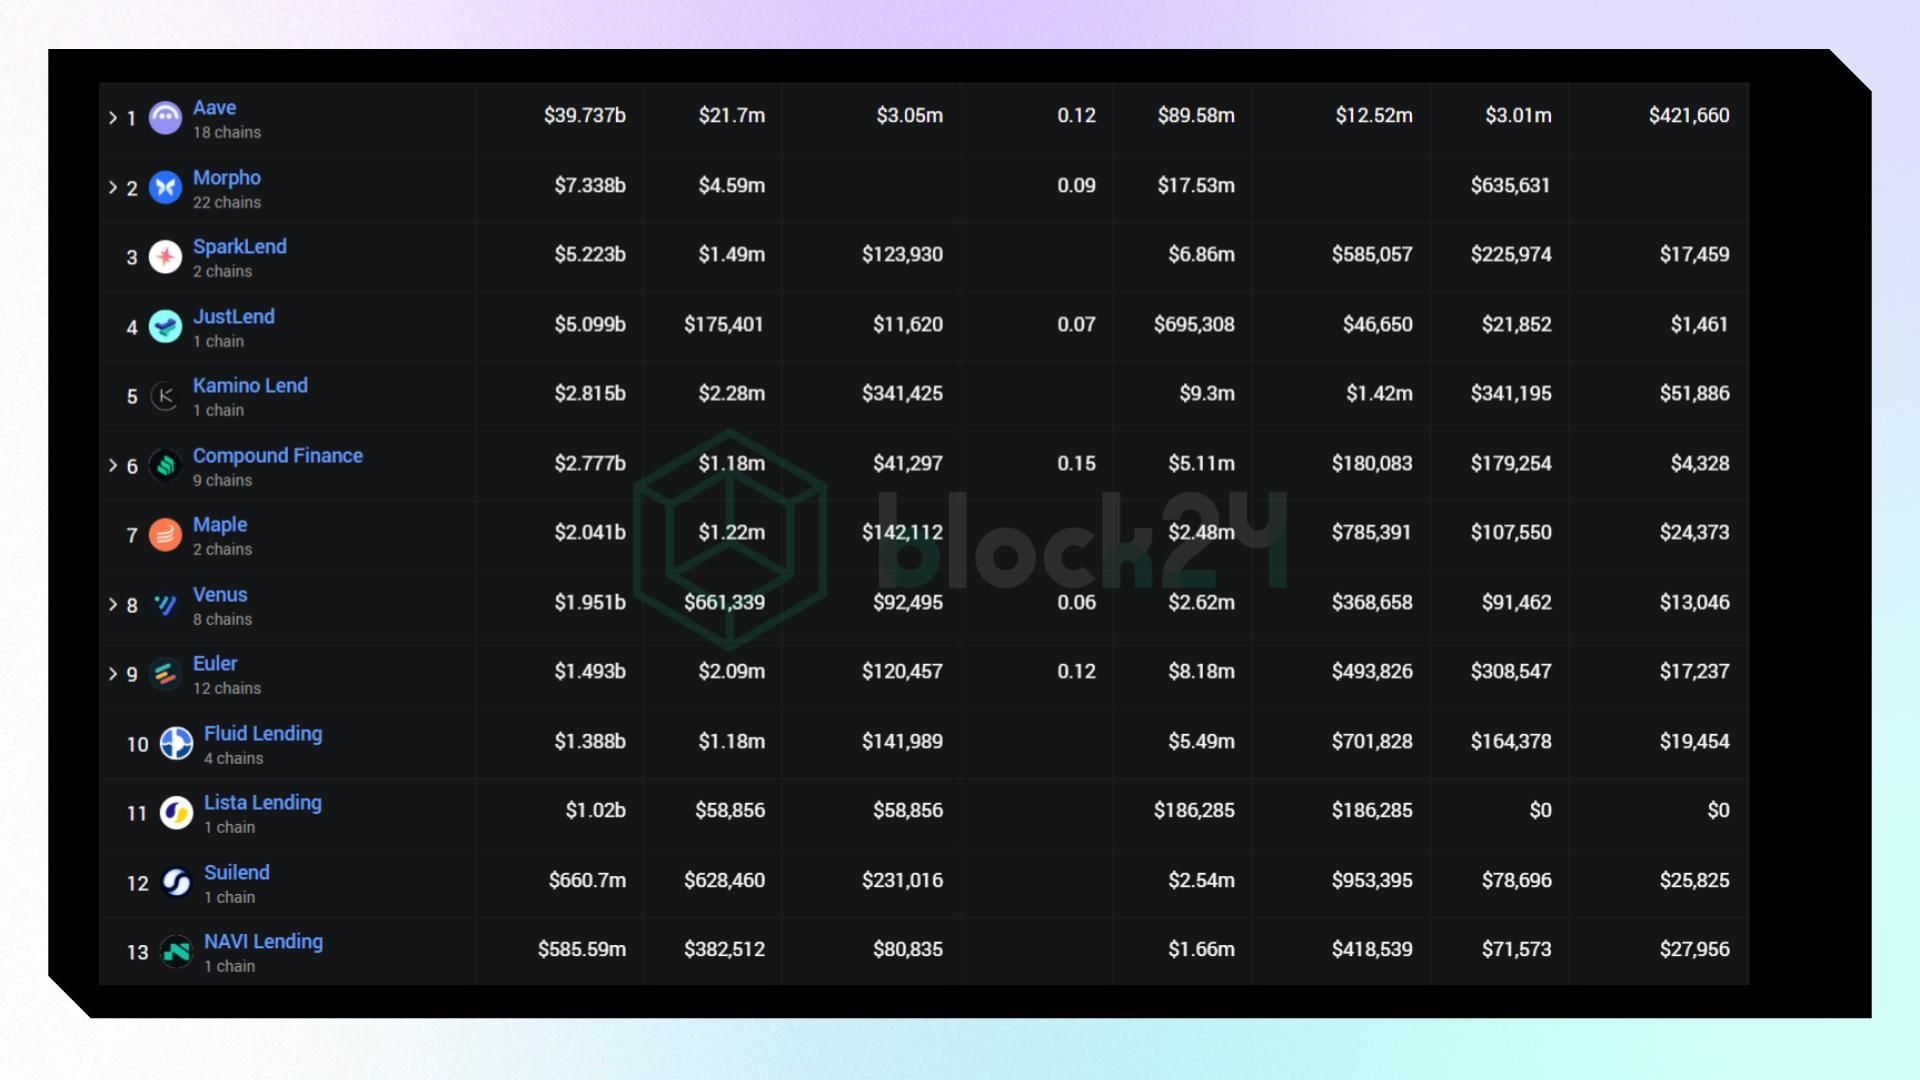Expand the Morpho row chevron

click(113, 187)
